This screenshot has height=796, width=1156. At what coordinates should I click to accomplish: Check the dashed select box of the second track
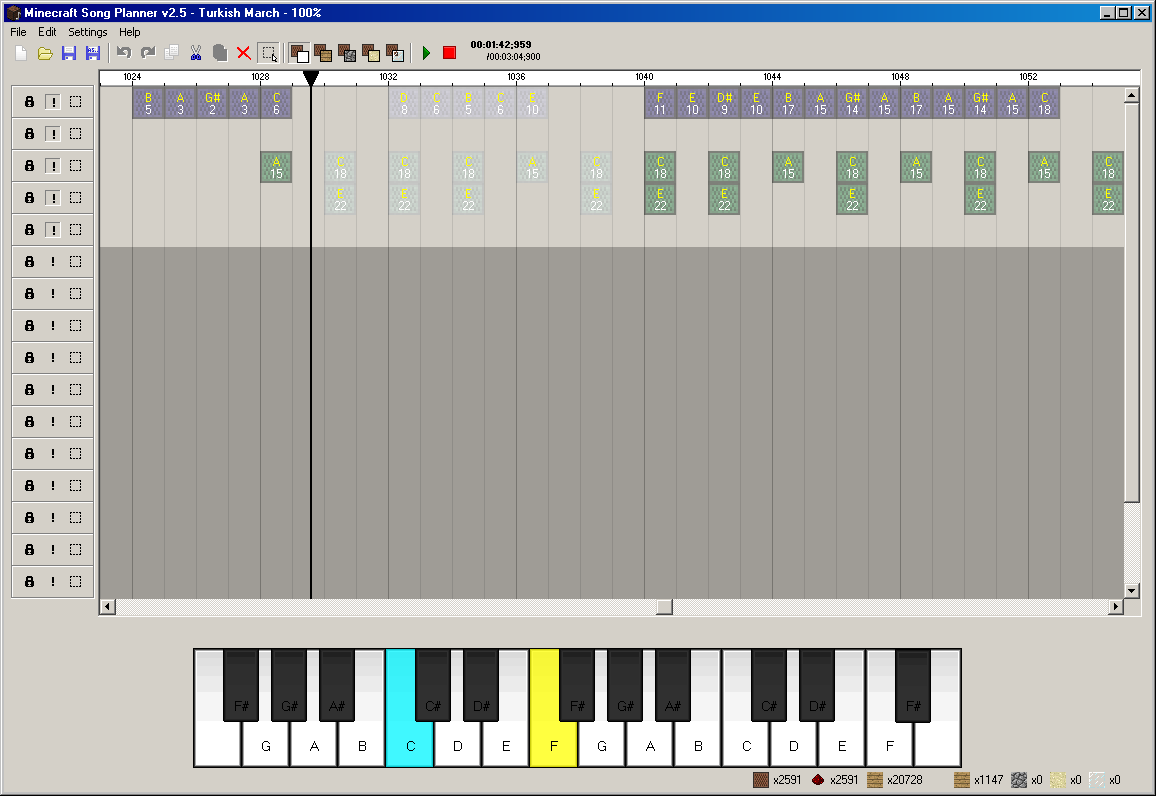[76, 133]
